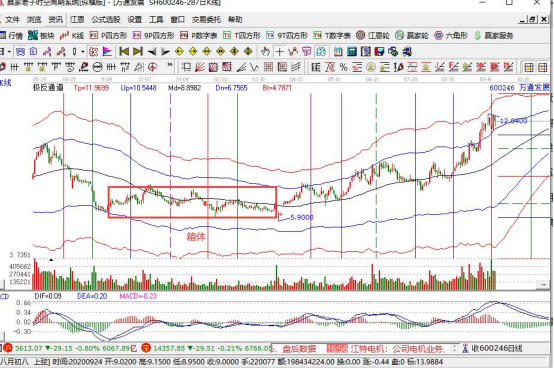The image size is (554, 369).
Task: Click the 极反通道 indicator label
Action: 48,87
